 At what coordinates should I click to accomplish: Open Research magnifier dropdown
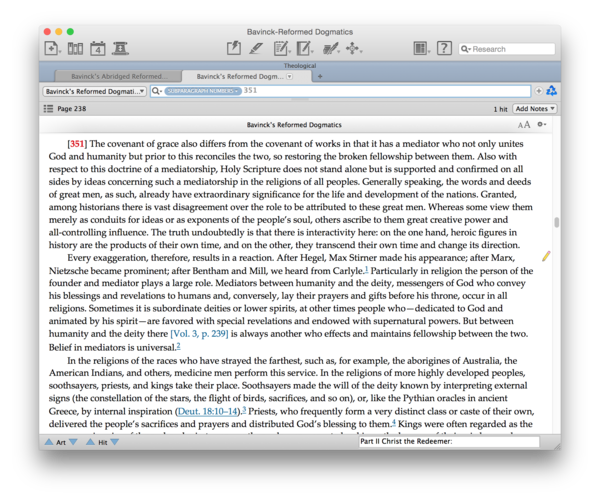pos(466,49)
